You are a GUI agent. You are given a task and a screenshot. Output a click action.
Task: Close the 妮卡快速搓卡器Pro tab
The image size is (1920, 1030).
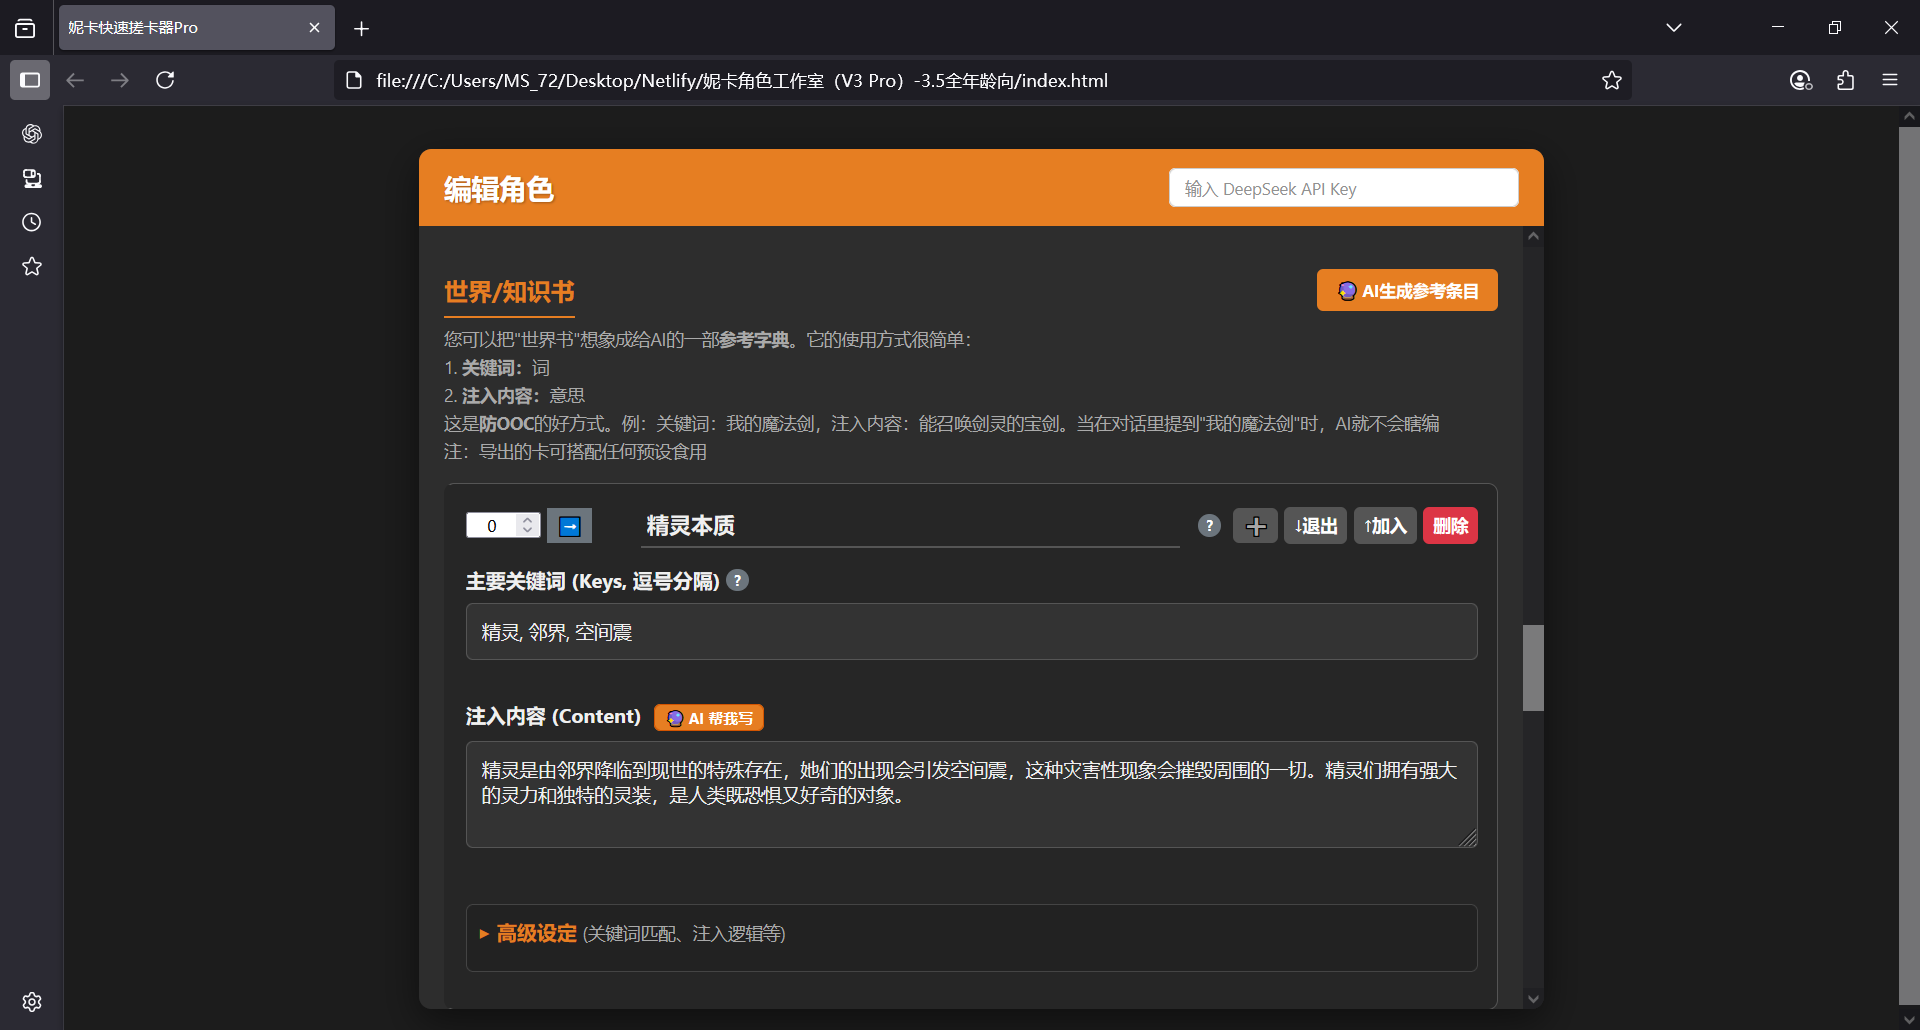point(314,27)
